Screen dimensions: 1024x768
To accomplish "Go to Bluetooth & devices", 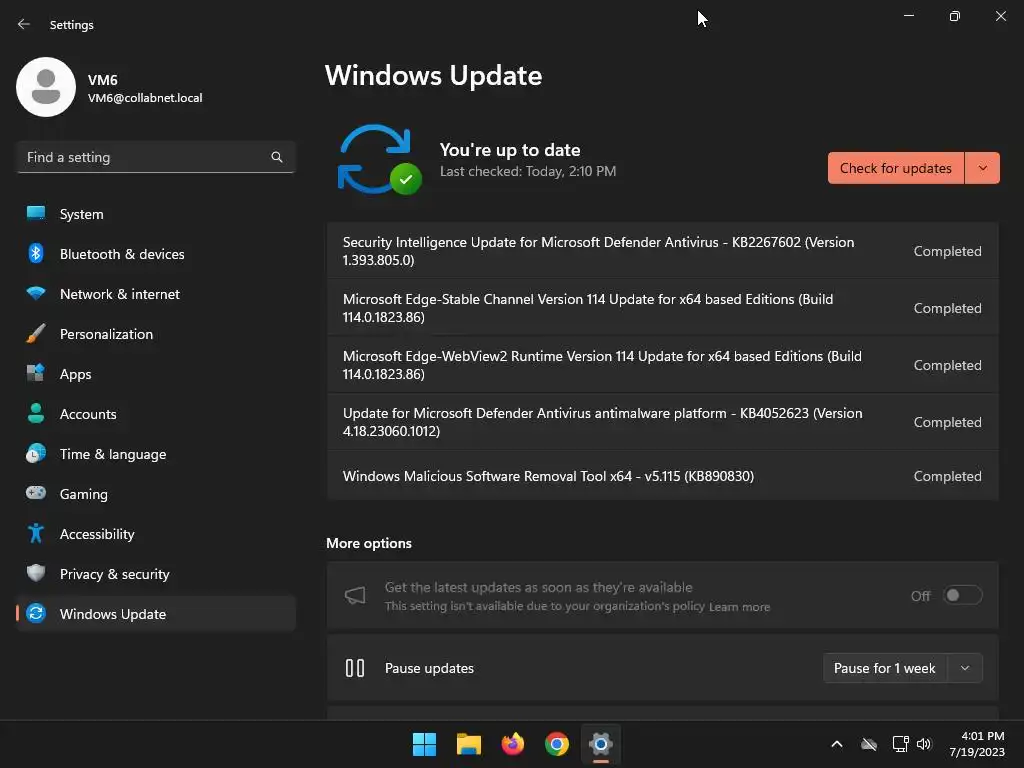I will point(155,253).
